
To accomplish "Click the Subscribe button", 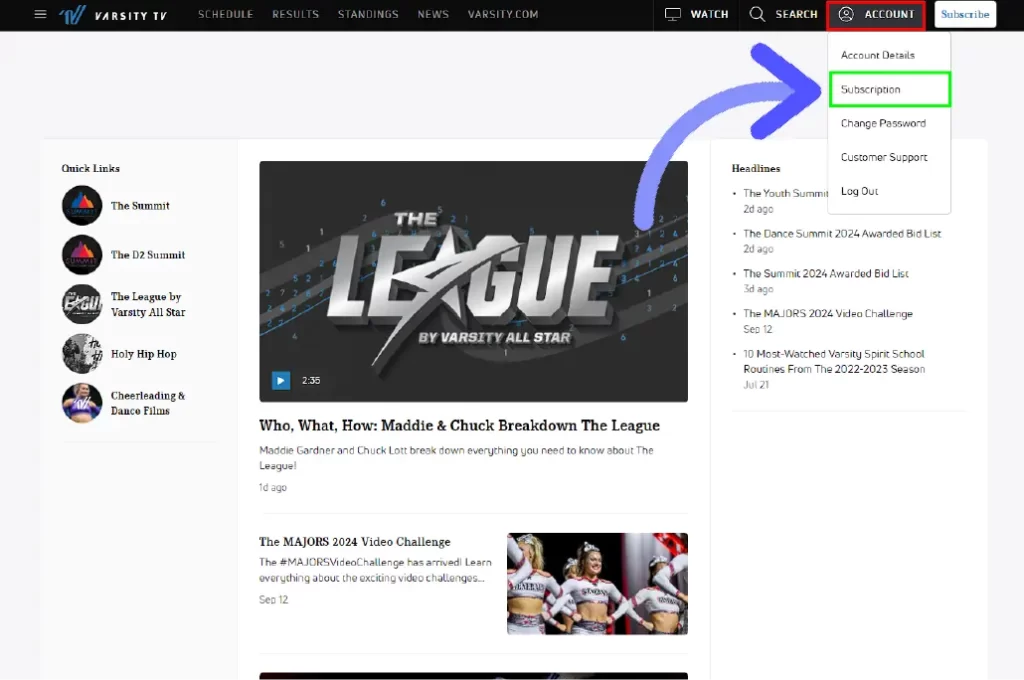I will [x=965, y=14].
